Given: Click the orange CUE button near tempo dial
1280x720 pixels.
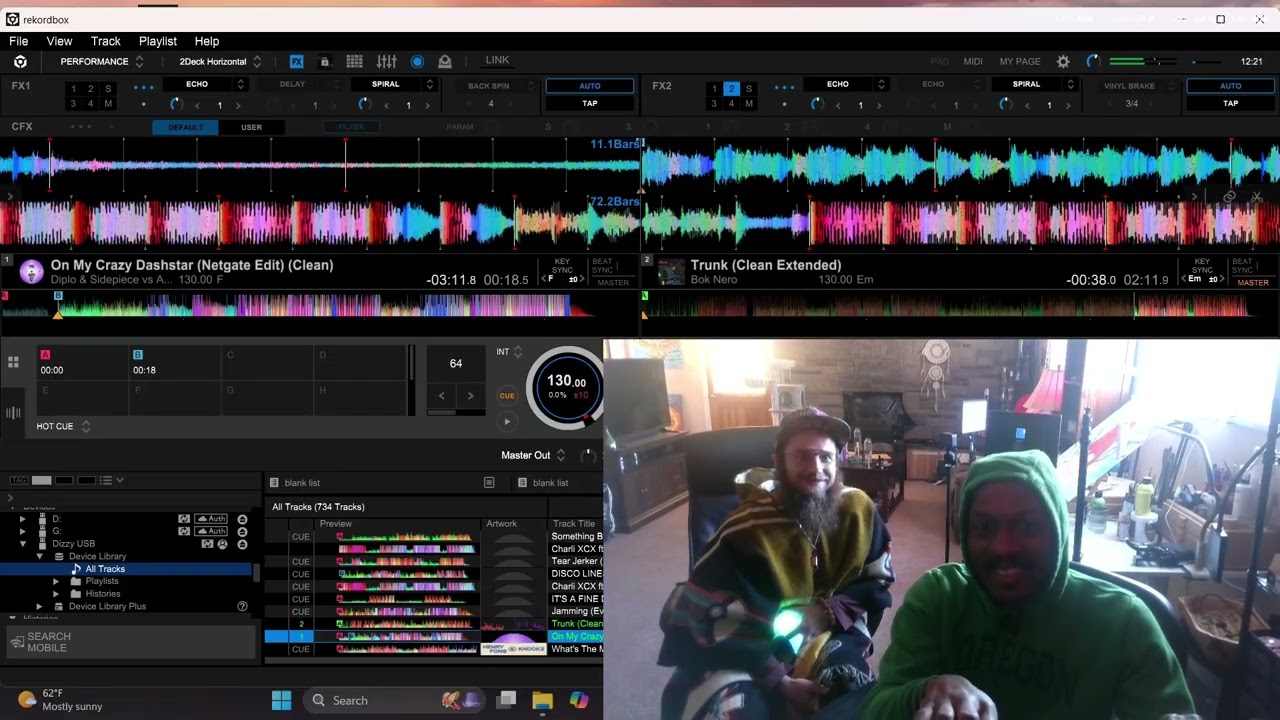Looking at the screenshot, I should pos(507,396).
